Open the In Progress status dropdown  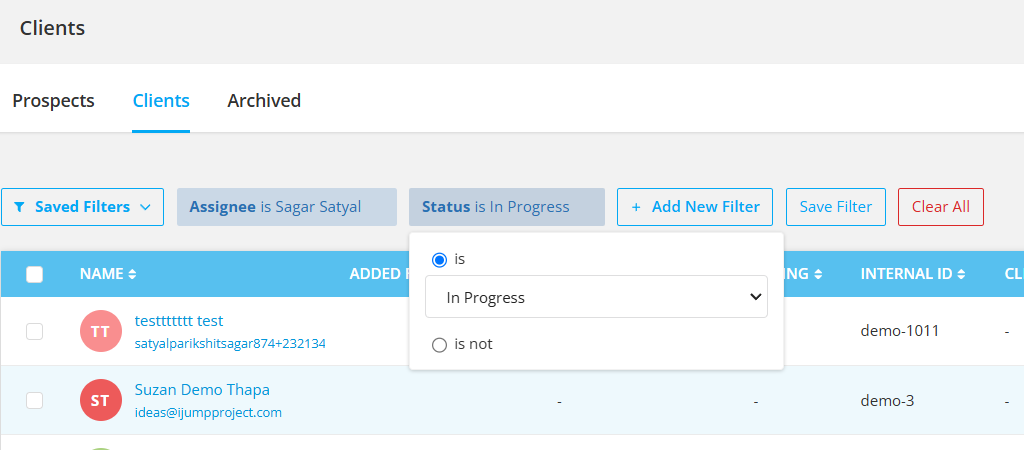596,297
